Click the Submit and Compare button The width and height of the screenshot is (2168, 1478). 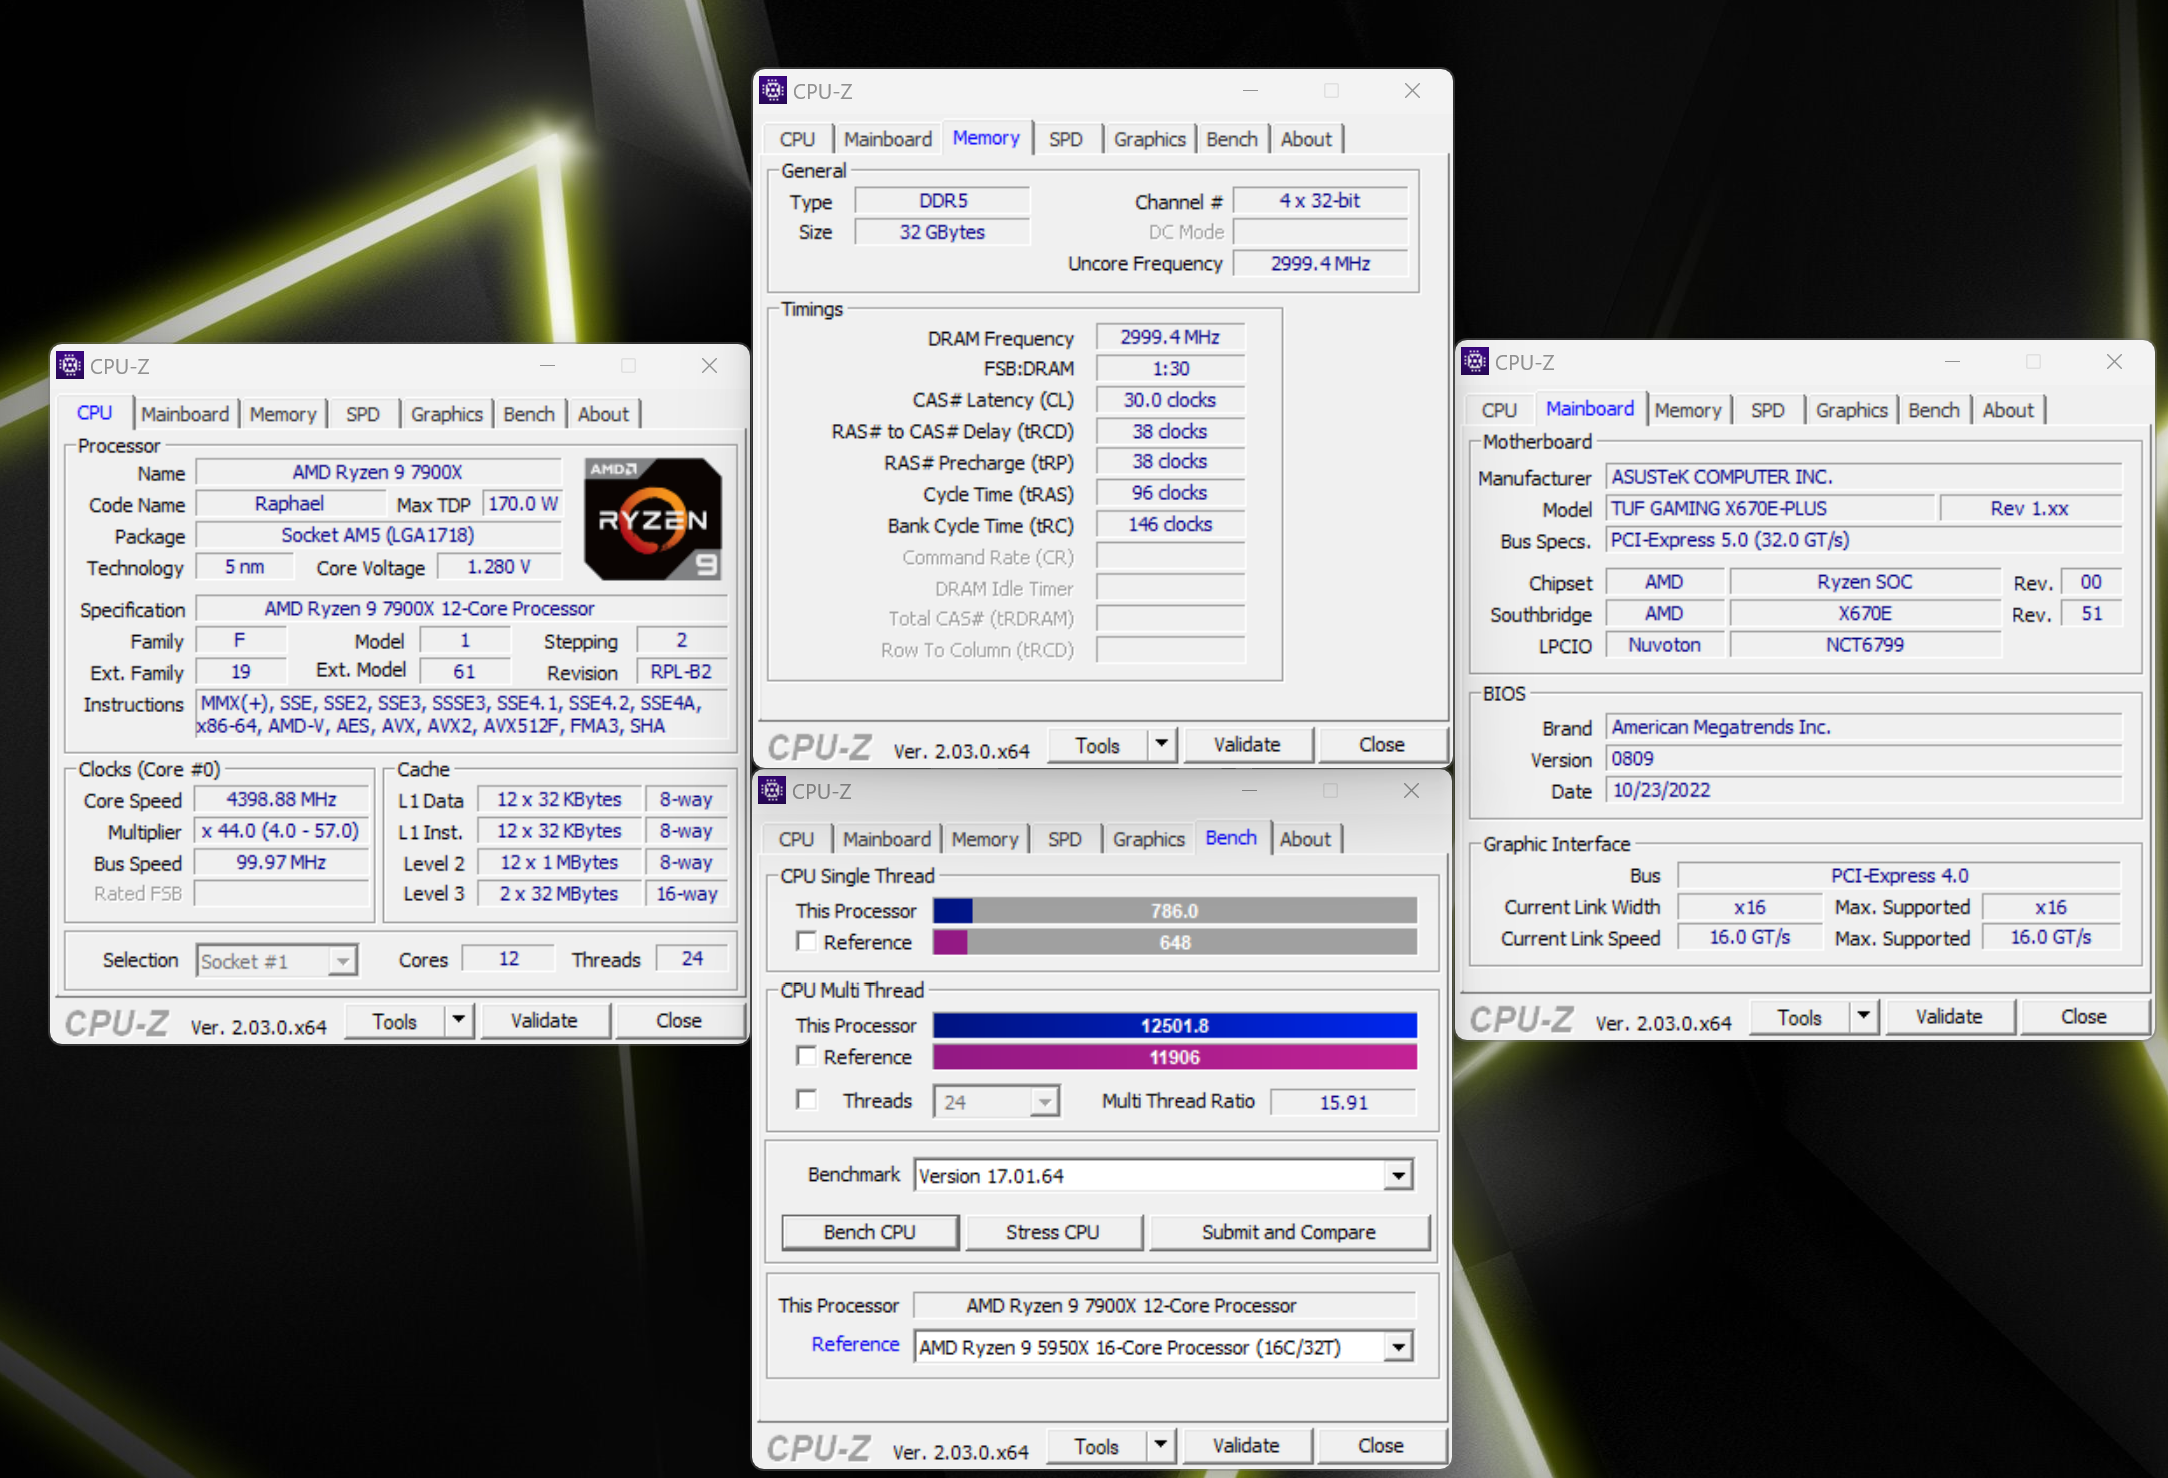coord(1288,1232)
